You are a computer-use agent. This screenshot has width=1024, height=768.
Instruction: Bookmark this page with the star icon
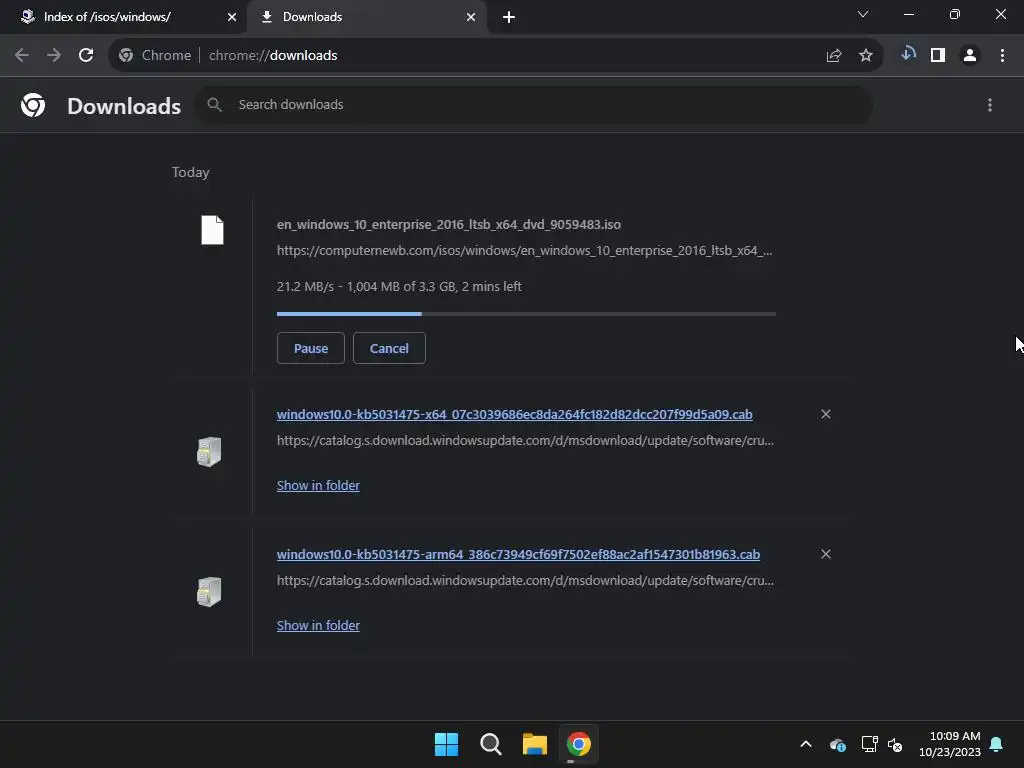[x=866, y=56]
